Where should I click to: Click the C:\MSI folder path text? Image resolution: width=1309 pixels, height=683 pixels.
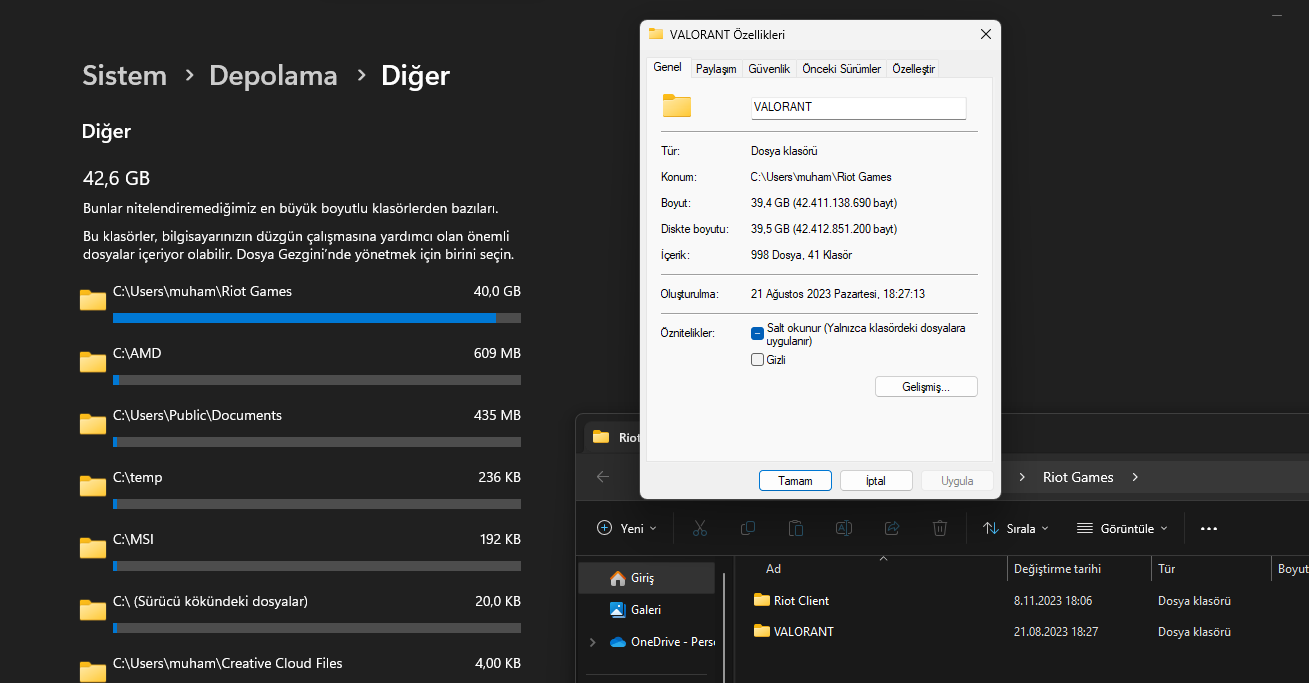[134, 539]
